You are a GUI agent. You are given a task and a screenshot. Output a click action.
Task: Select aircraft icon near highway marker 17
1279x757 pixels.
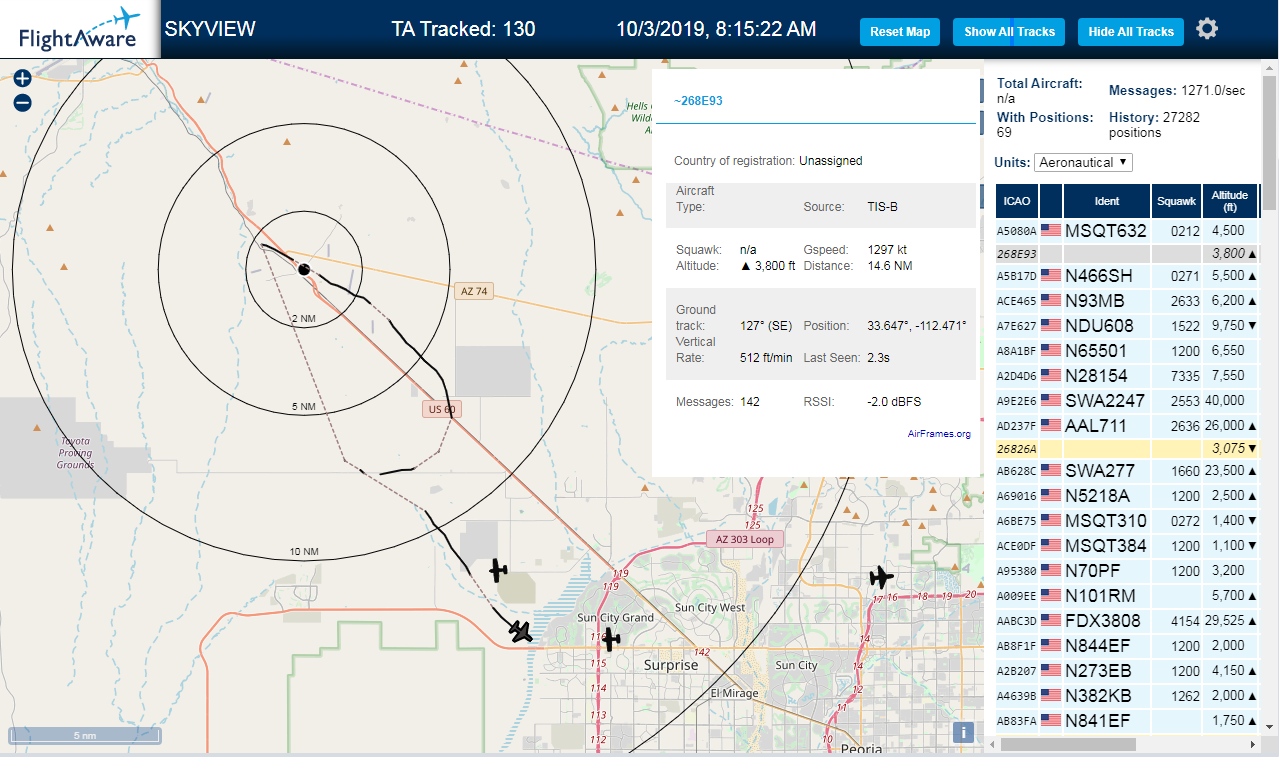[880, 577]
